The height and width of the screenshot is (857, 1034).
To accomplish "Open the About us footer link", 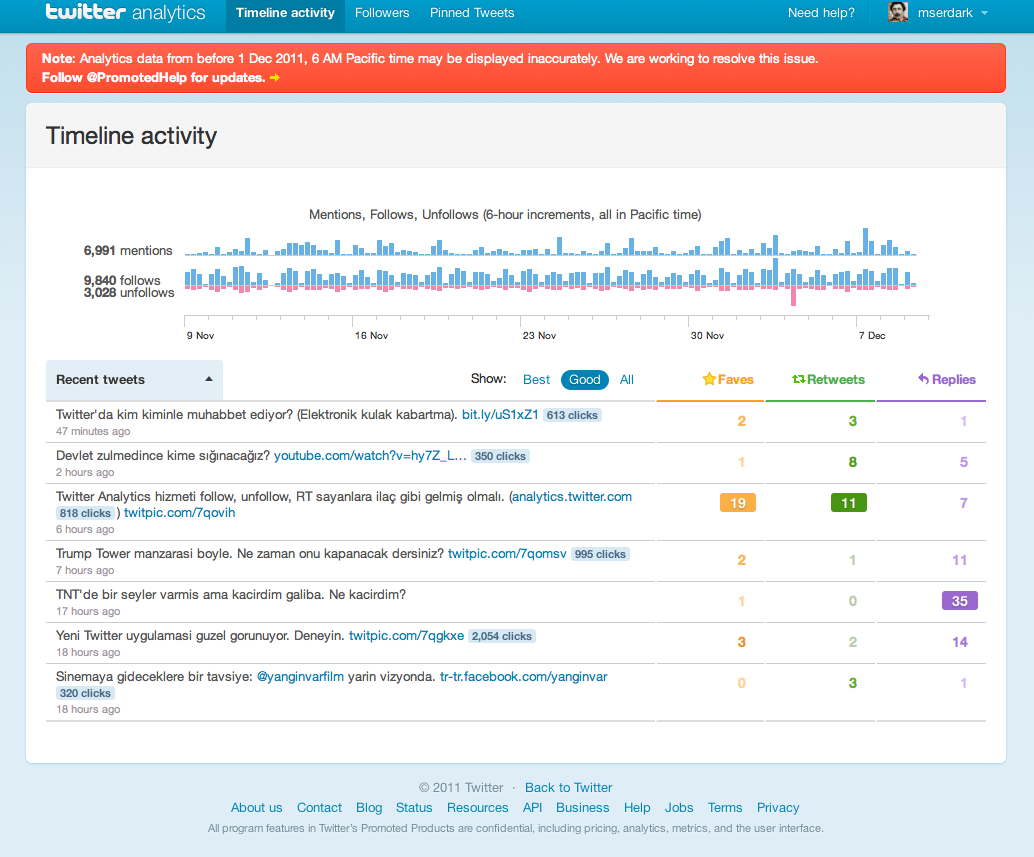I will coord(257,808).
